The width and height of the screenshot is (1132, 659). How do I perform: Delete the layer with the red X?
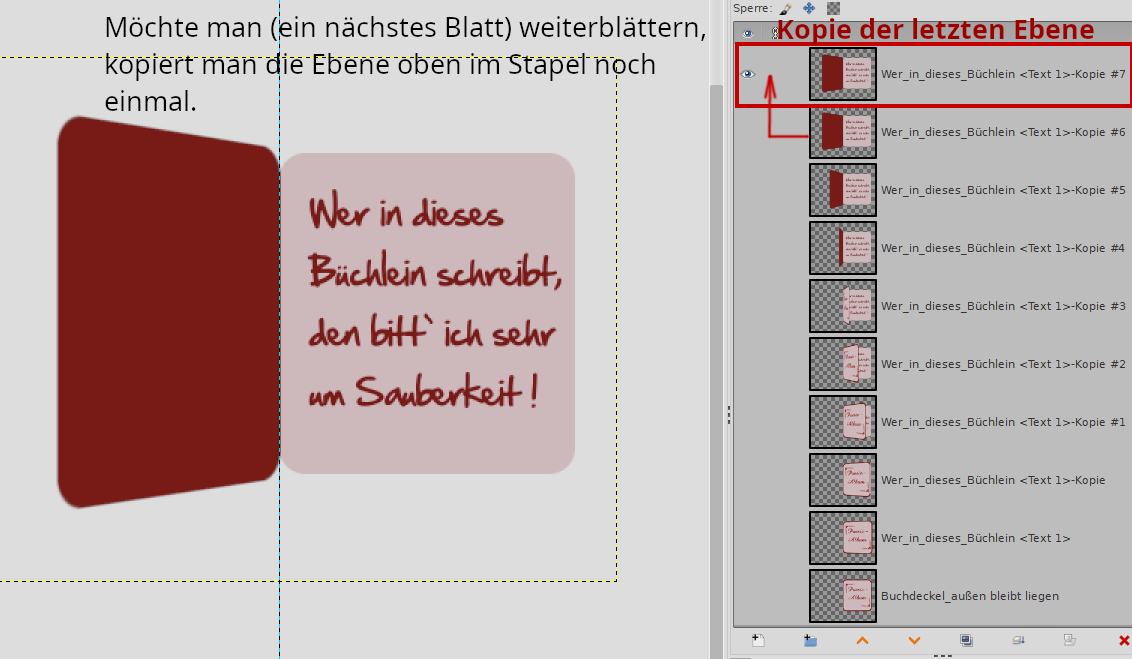[x=1123, y=640]
